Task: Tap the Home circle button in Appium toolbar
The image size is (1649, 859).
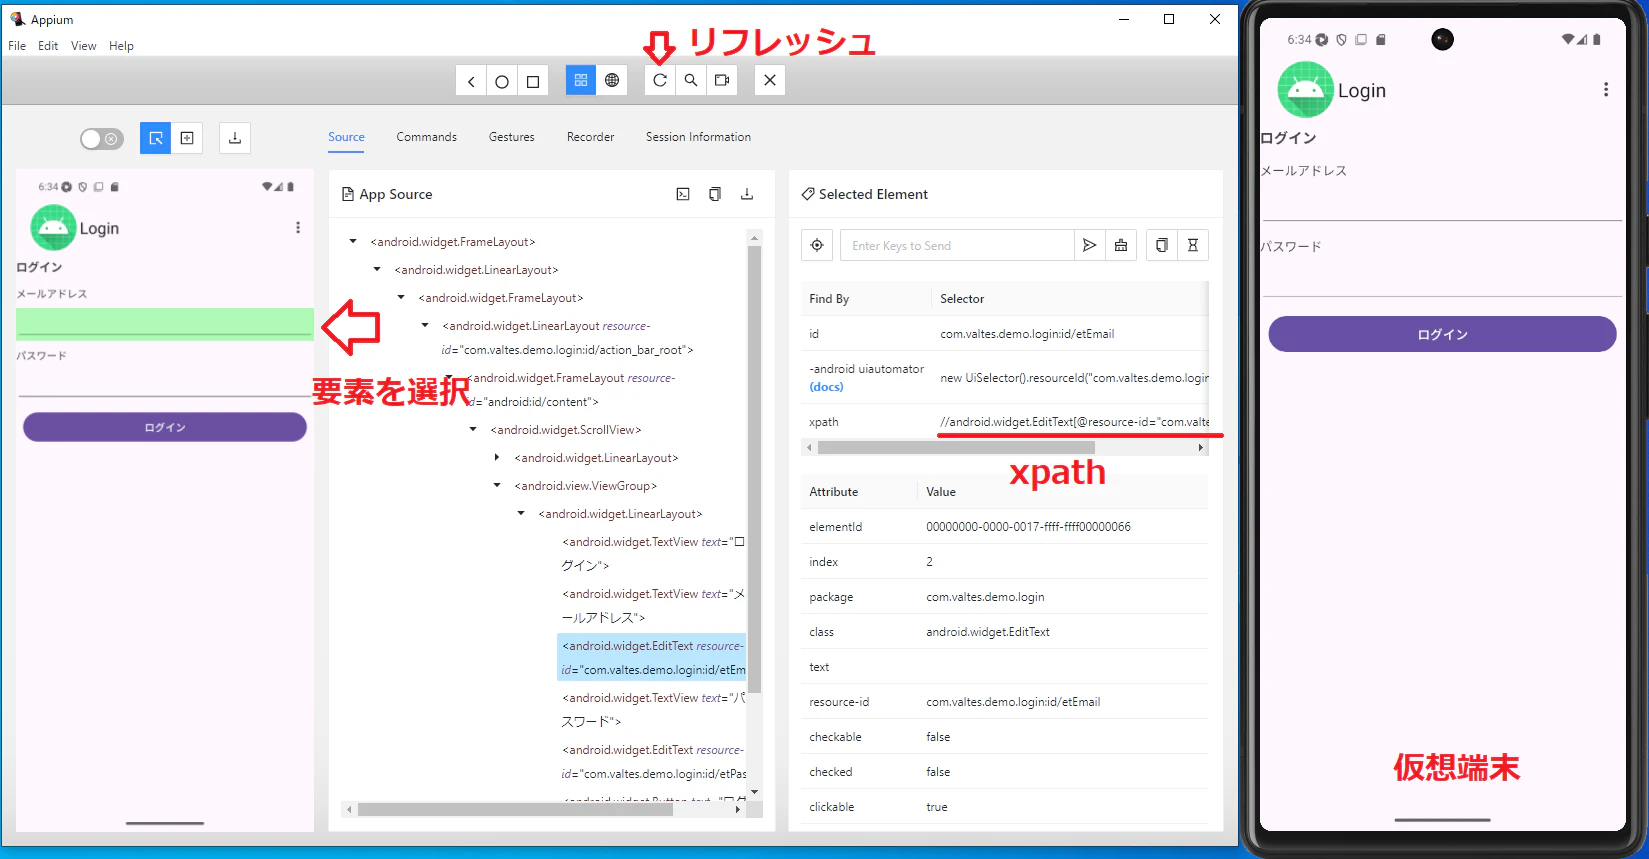Action: point(502,81)
